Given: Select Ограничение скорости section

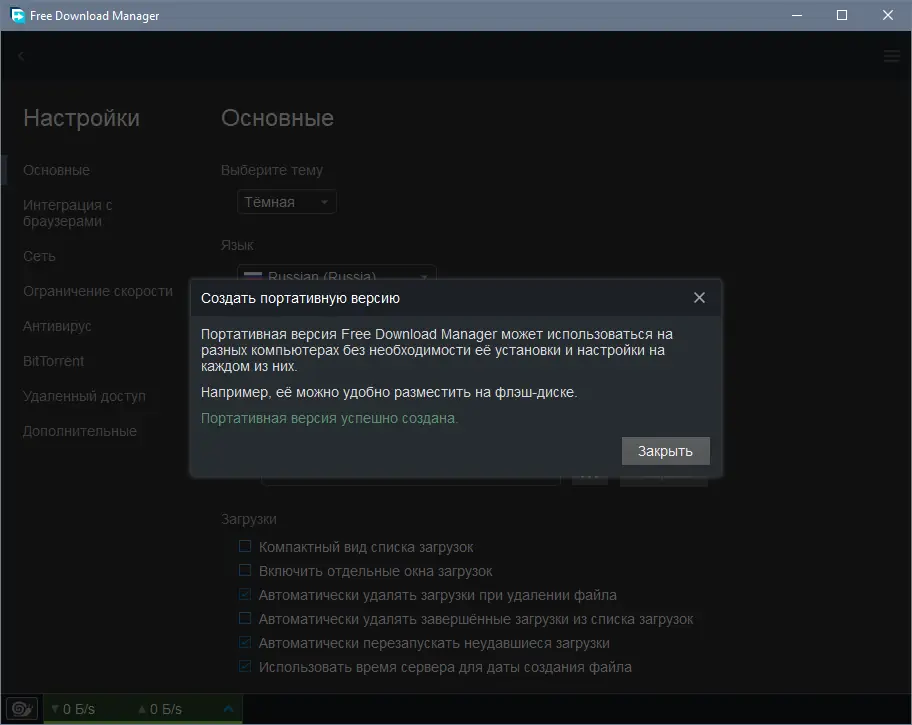Looking at the screenshot, I should [98, 291].
